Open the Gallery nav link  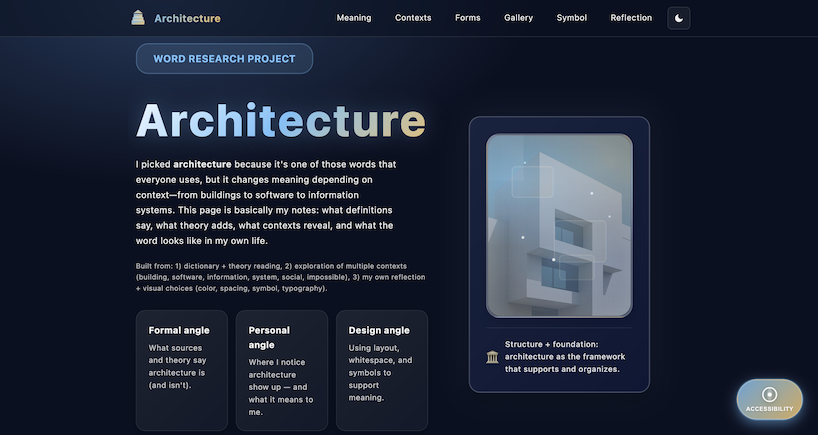point(518,18)
